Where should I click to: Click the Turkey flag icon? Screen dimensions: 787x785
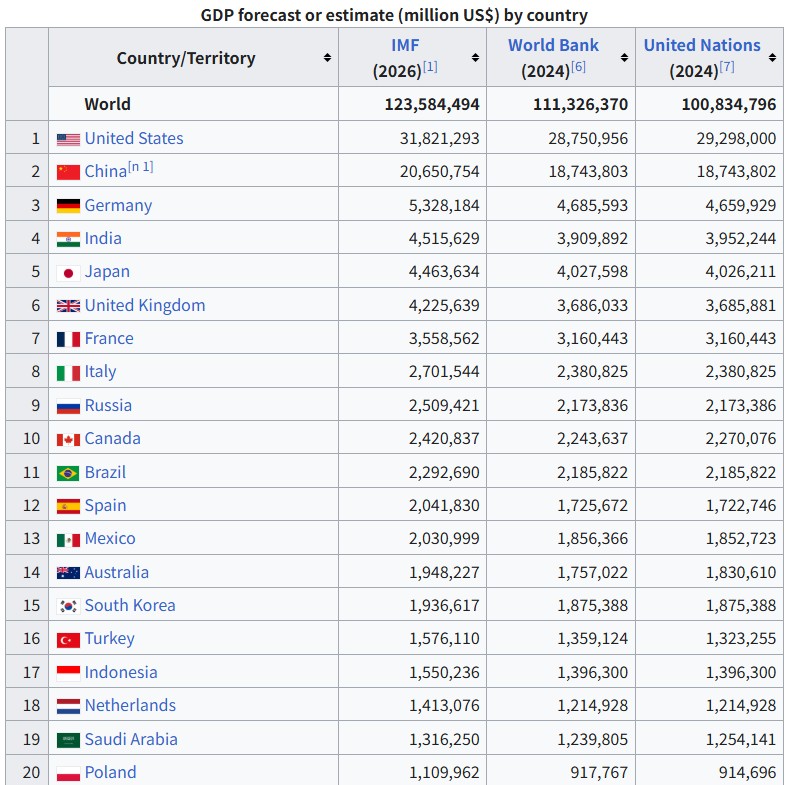[68, 639]
